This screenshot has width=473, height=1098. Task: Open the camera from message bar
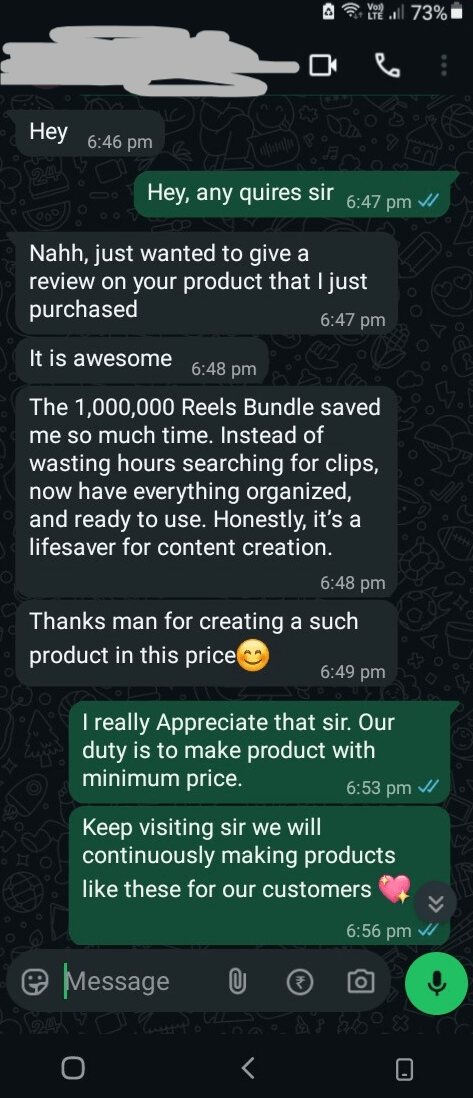coord(361,982)
